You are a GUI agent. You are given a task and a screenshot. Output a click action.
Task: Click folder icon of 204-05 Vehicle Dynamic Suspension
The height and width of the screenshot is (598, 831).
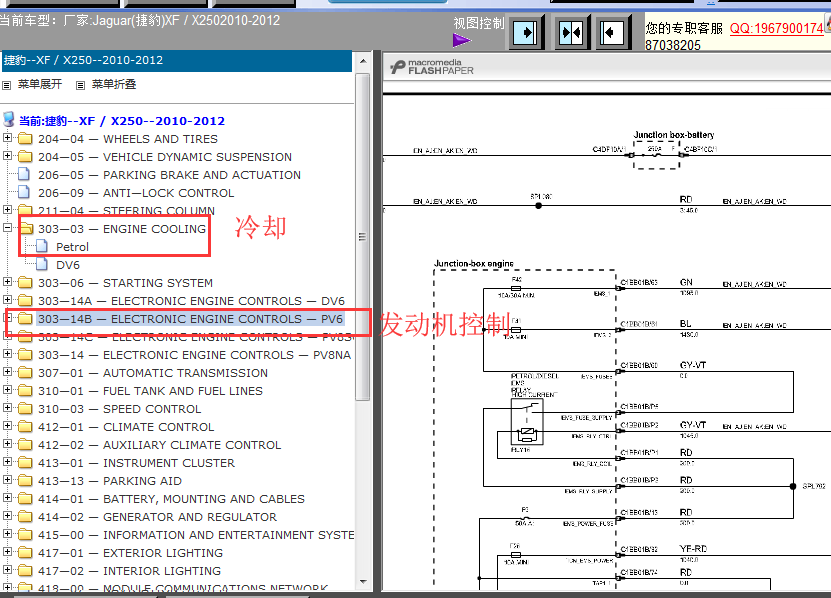pos(25,157)
